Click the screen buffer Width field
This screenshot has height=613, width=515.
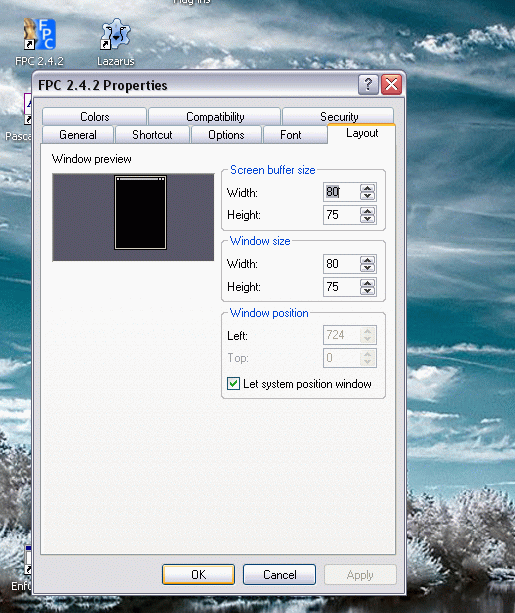point(341,192)
